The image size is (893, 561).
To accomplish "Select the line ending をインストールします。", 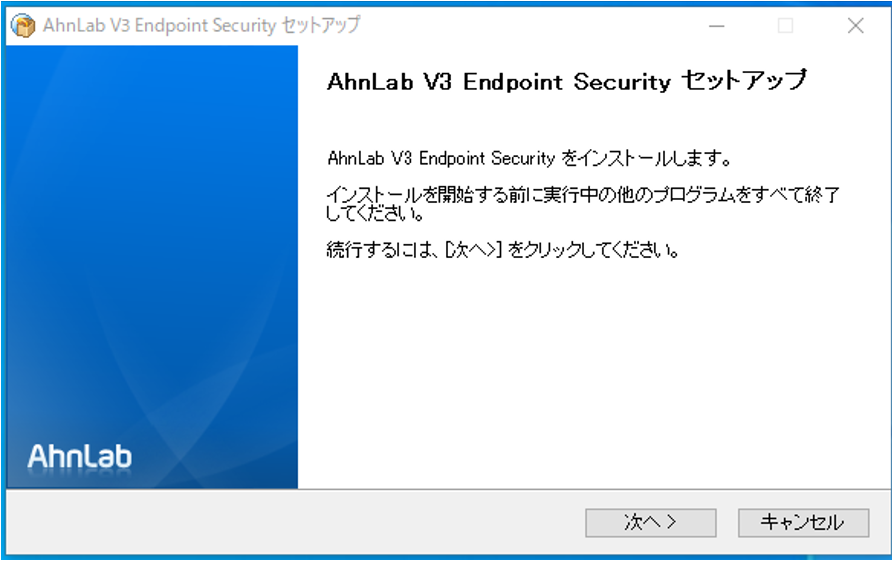I will (x=529, y=158).
